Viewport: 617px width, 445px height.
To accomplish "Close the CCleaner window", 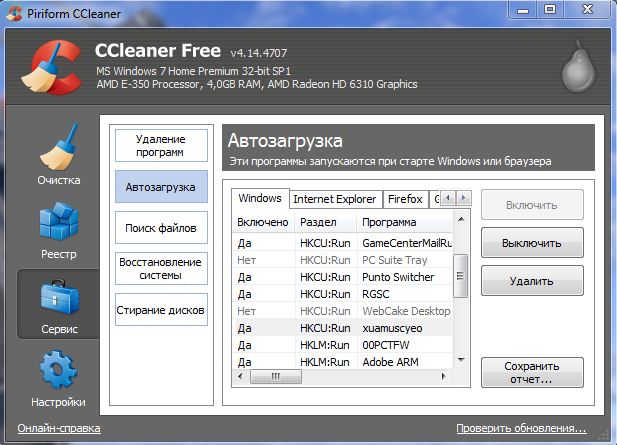I will point(587,9).
